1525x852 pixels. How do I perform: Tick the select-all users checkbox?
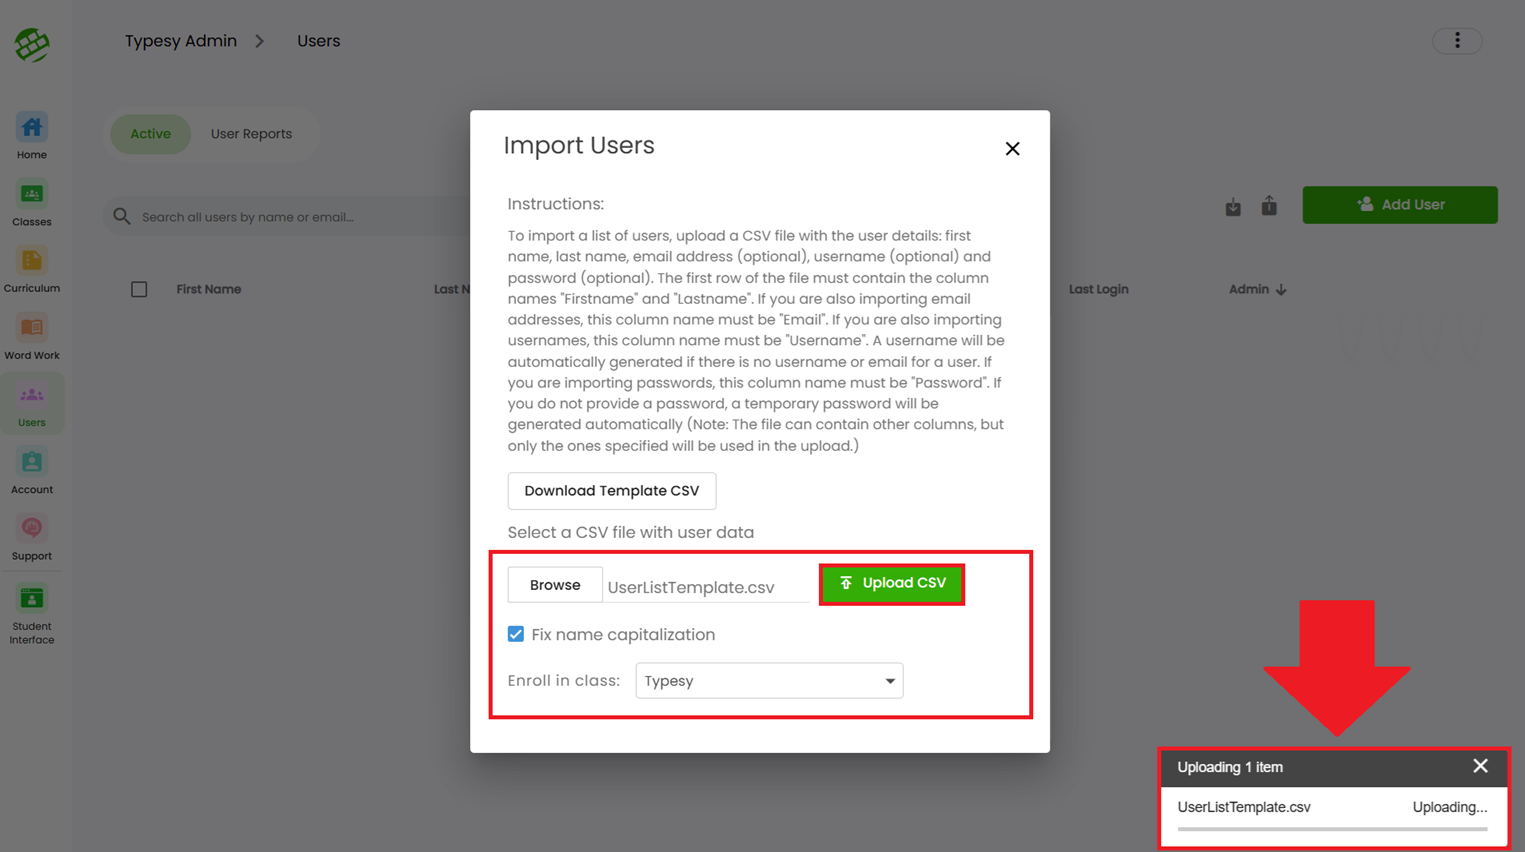point(139,289)
